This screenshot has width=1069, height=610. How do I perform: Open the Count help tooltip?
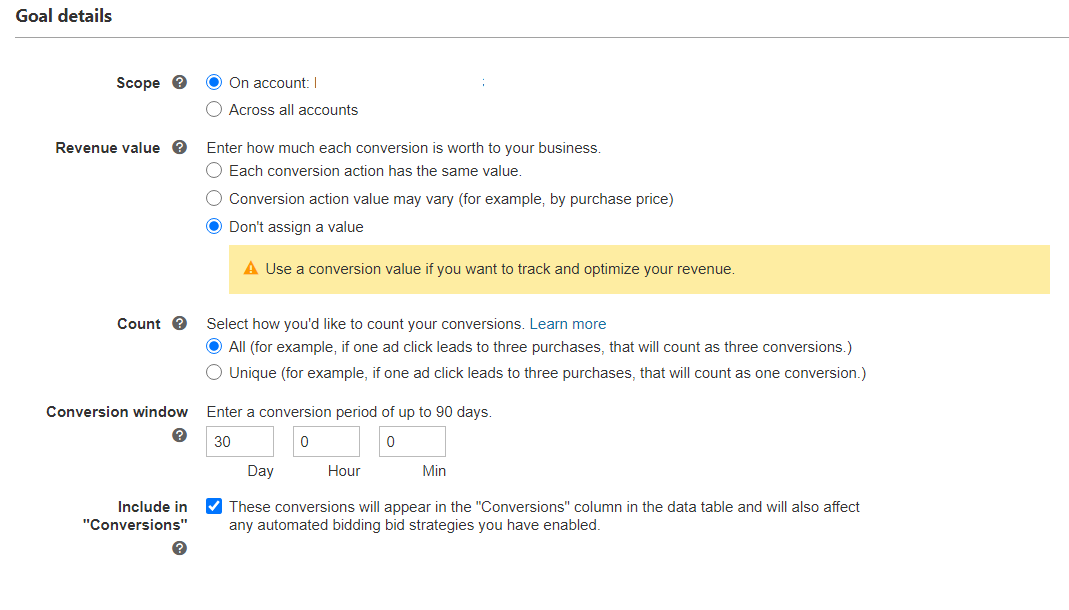click(x=179, y=323)
